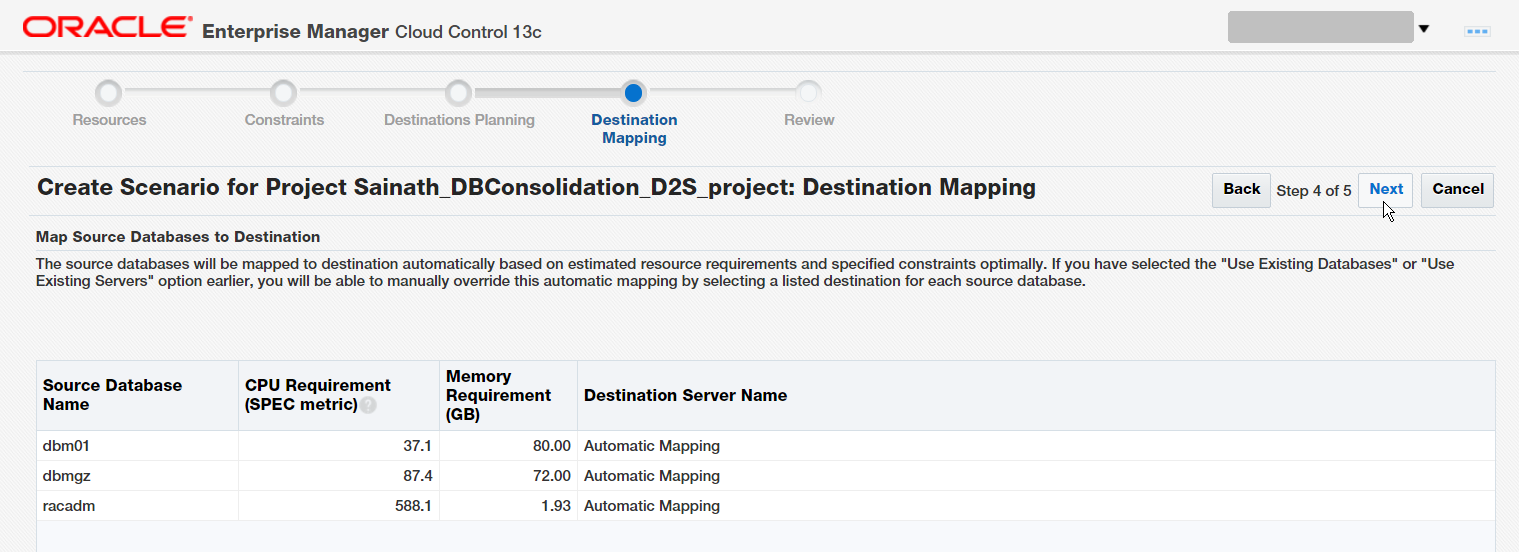Screen dimensions: 1519x552
Task: Click the CPU Requirement column header
Action: (338, 395)
